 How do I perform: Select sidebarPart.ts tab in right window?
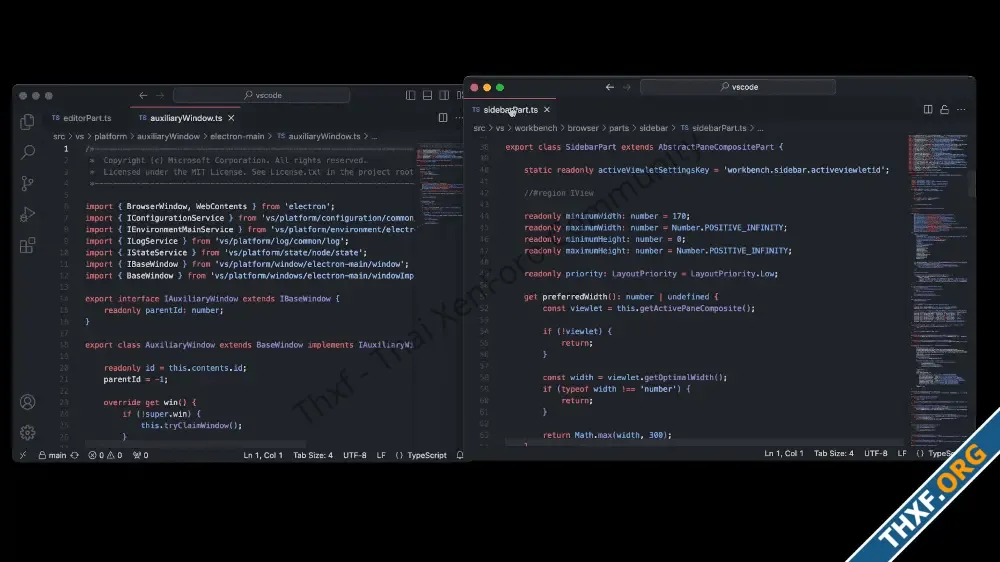(511, 110)
